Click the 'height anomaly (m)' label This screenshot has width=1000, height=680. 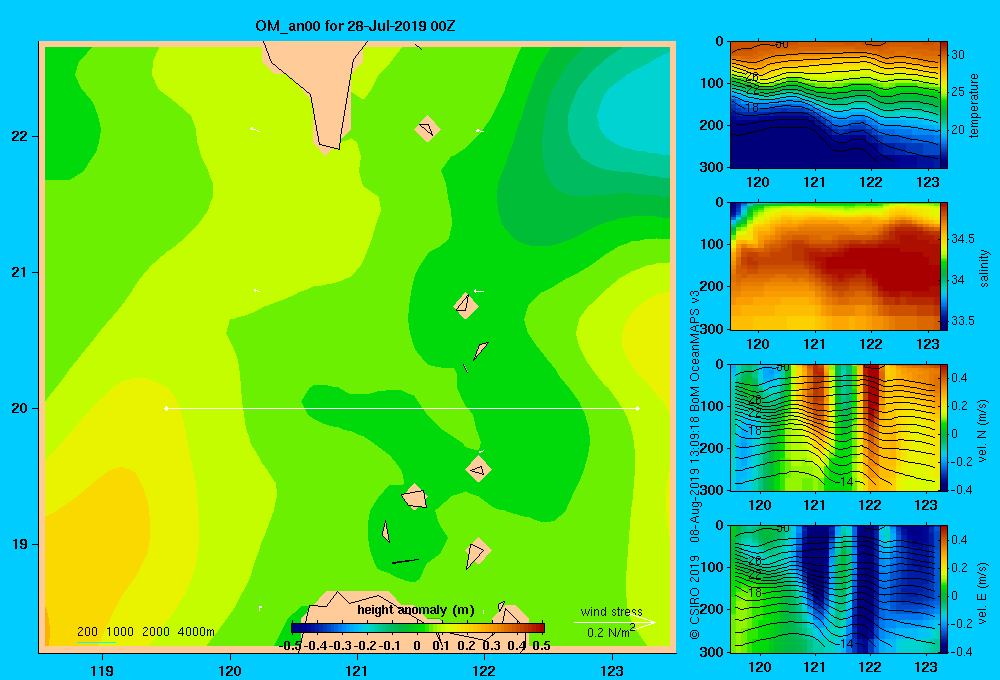click(416, 610)
